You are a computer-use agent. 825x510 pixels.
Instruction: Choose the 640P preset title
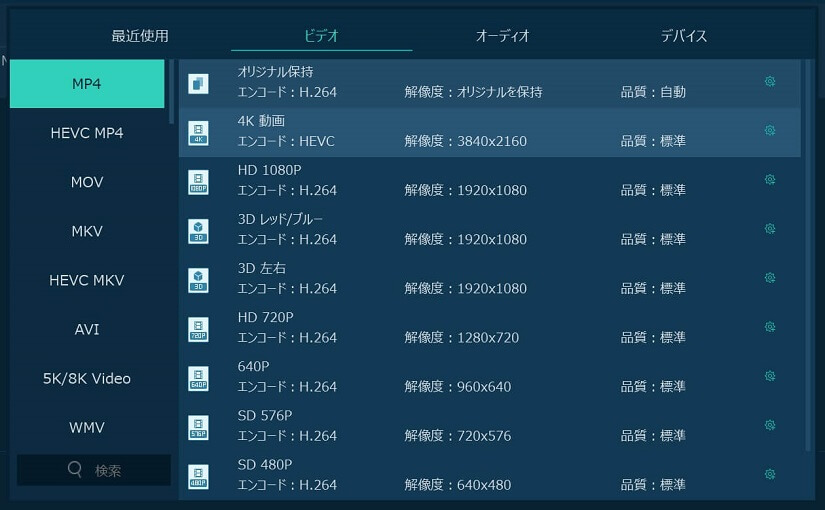tap(253, 366)
